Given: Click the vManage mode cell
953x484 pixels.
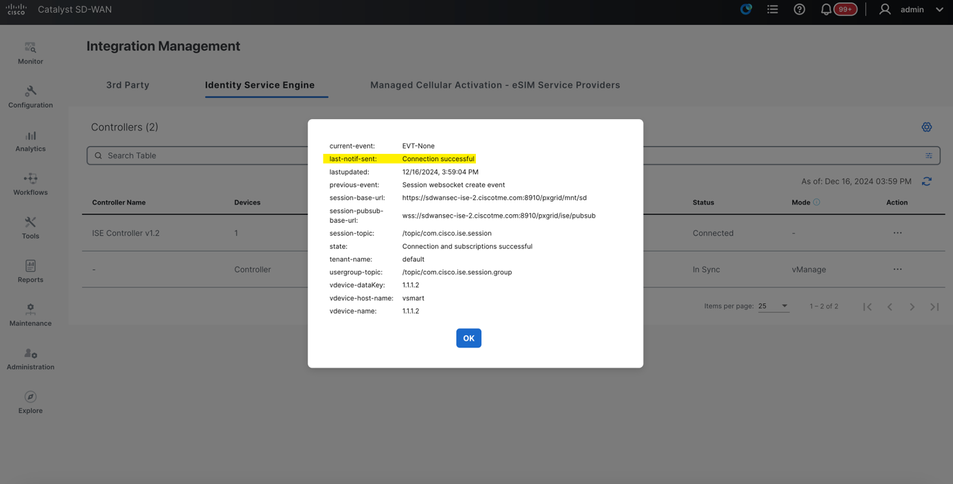Looking at the screenshot, I should click(x=808, y=269).
